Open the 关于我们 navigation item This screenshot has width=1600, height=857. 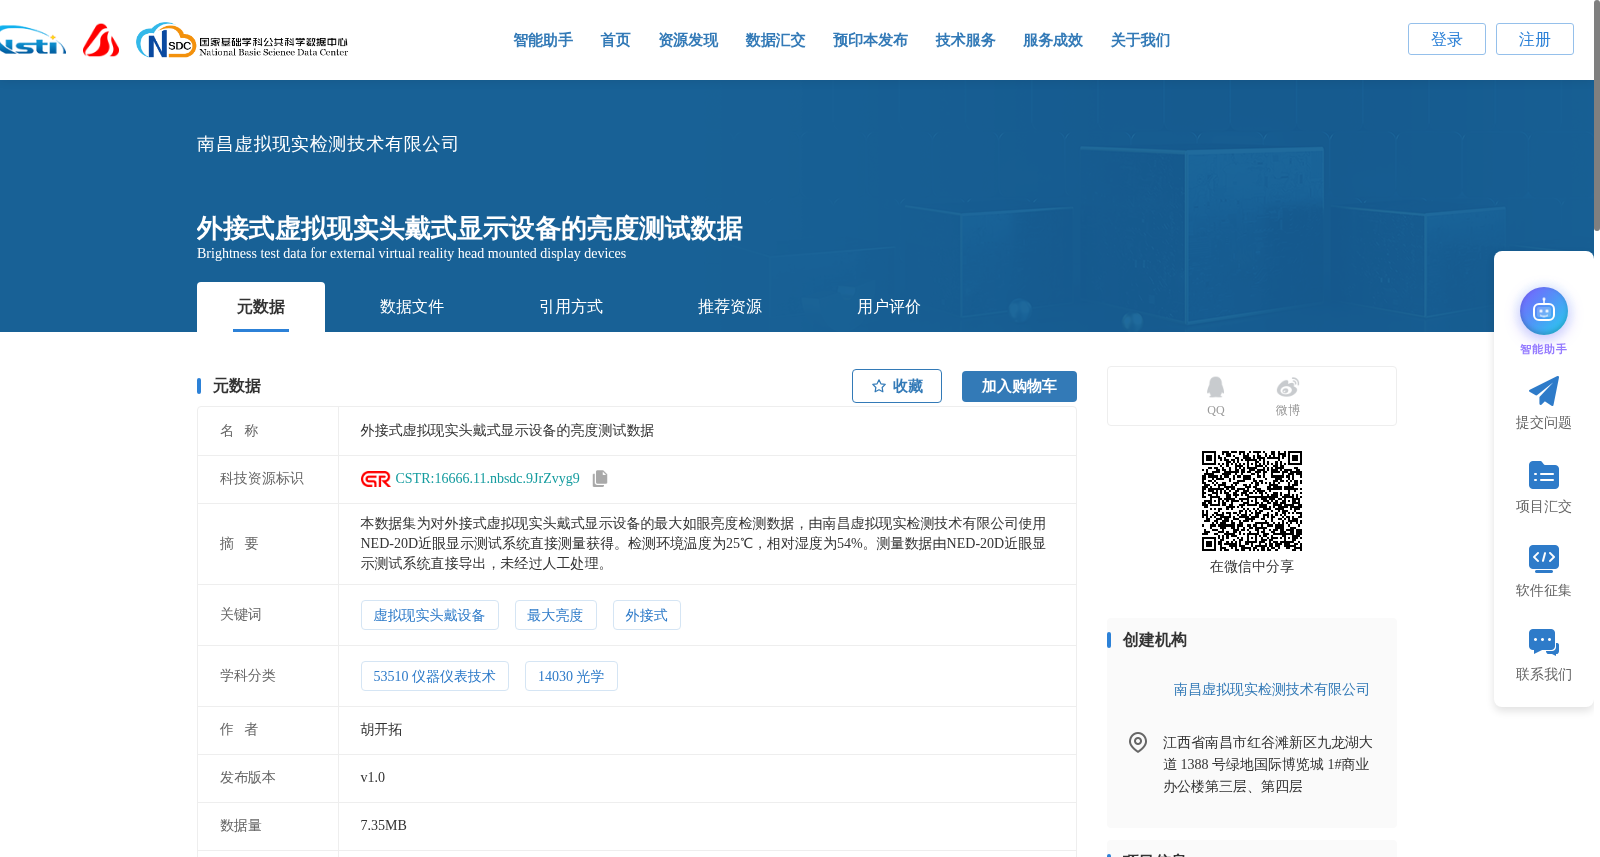point(1140,40)
